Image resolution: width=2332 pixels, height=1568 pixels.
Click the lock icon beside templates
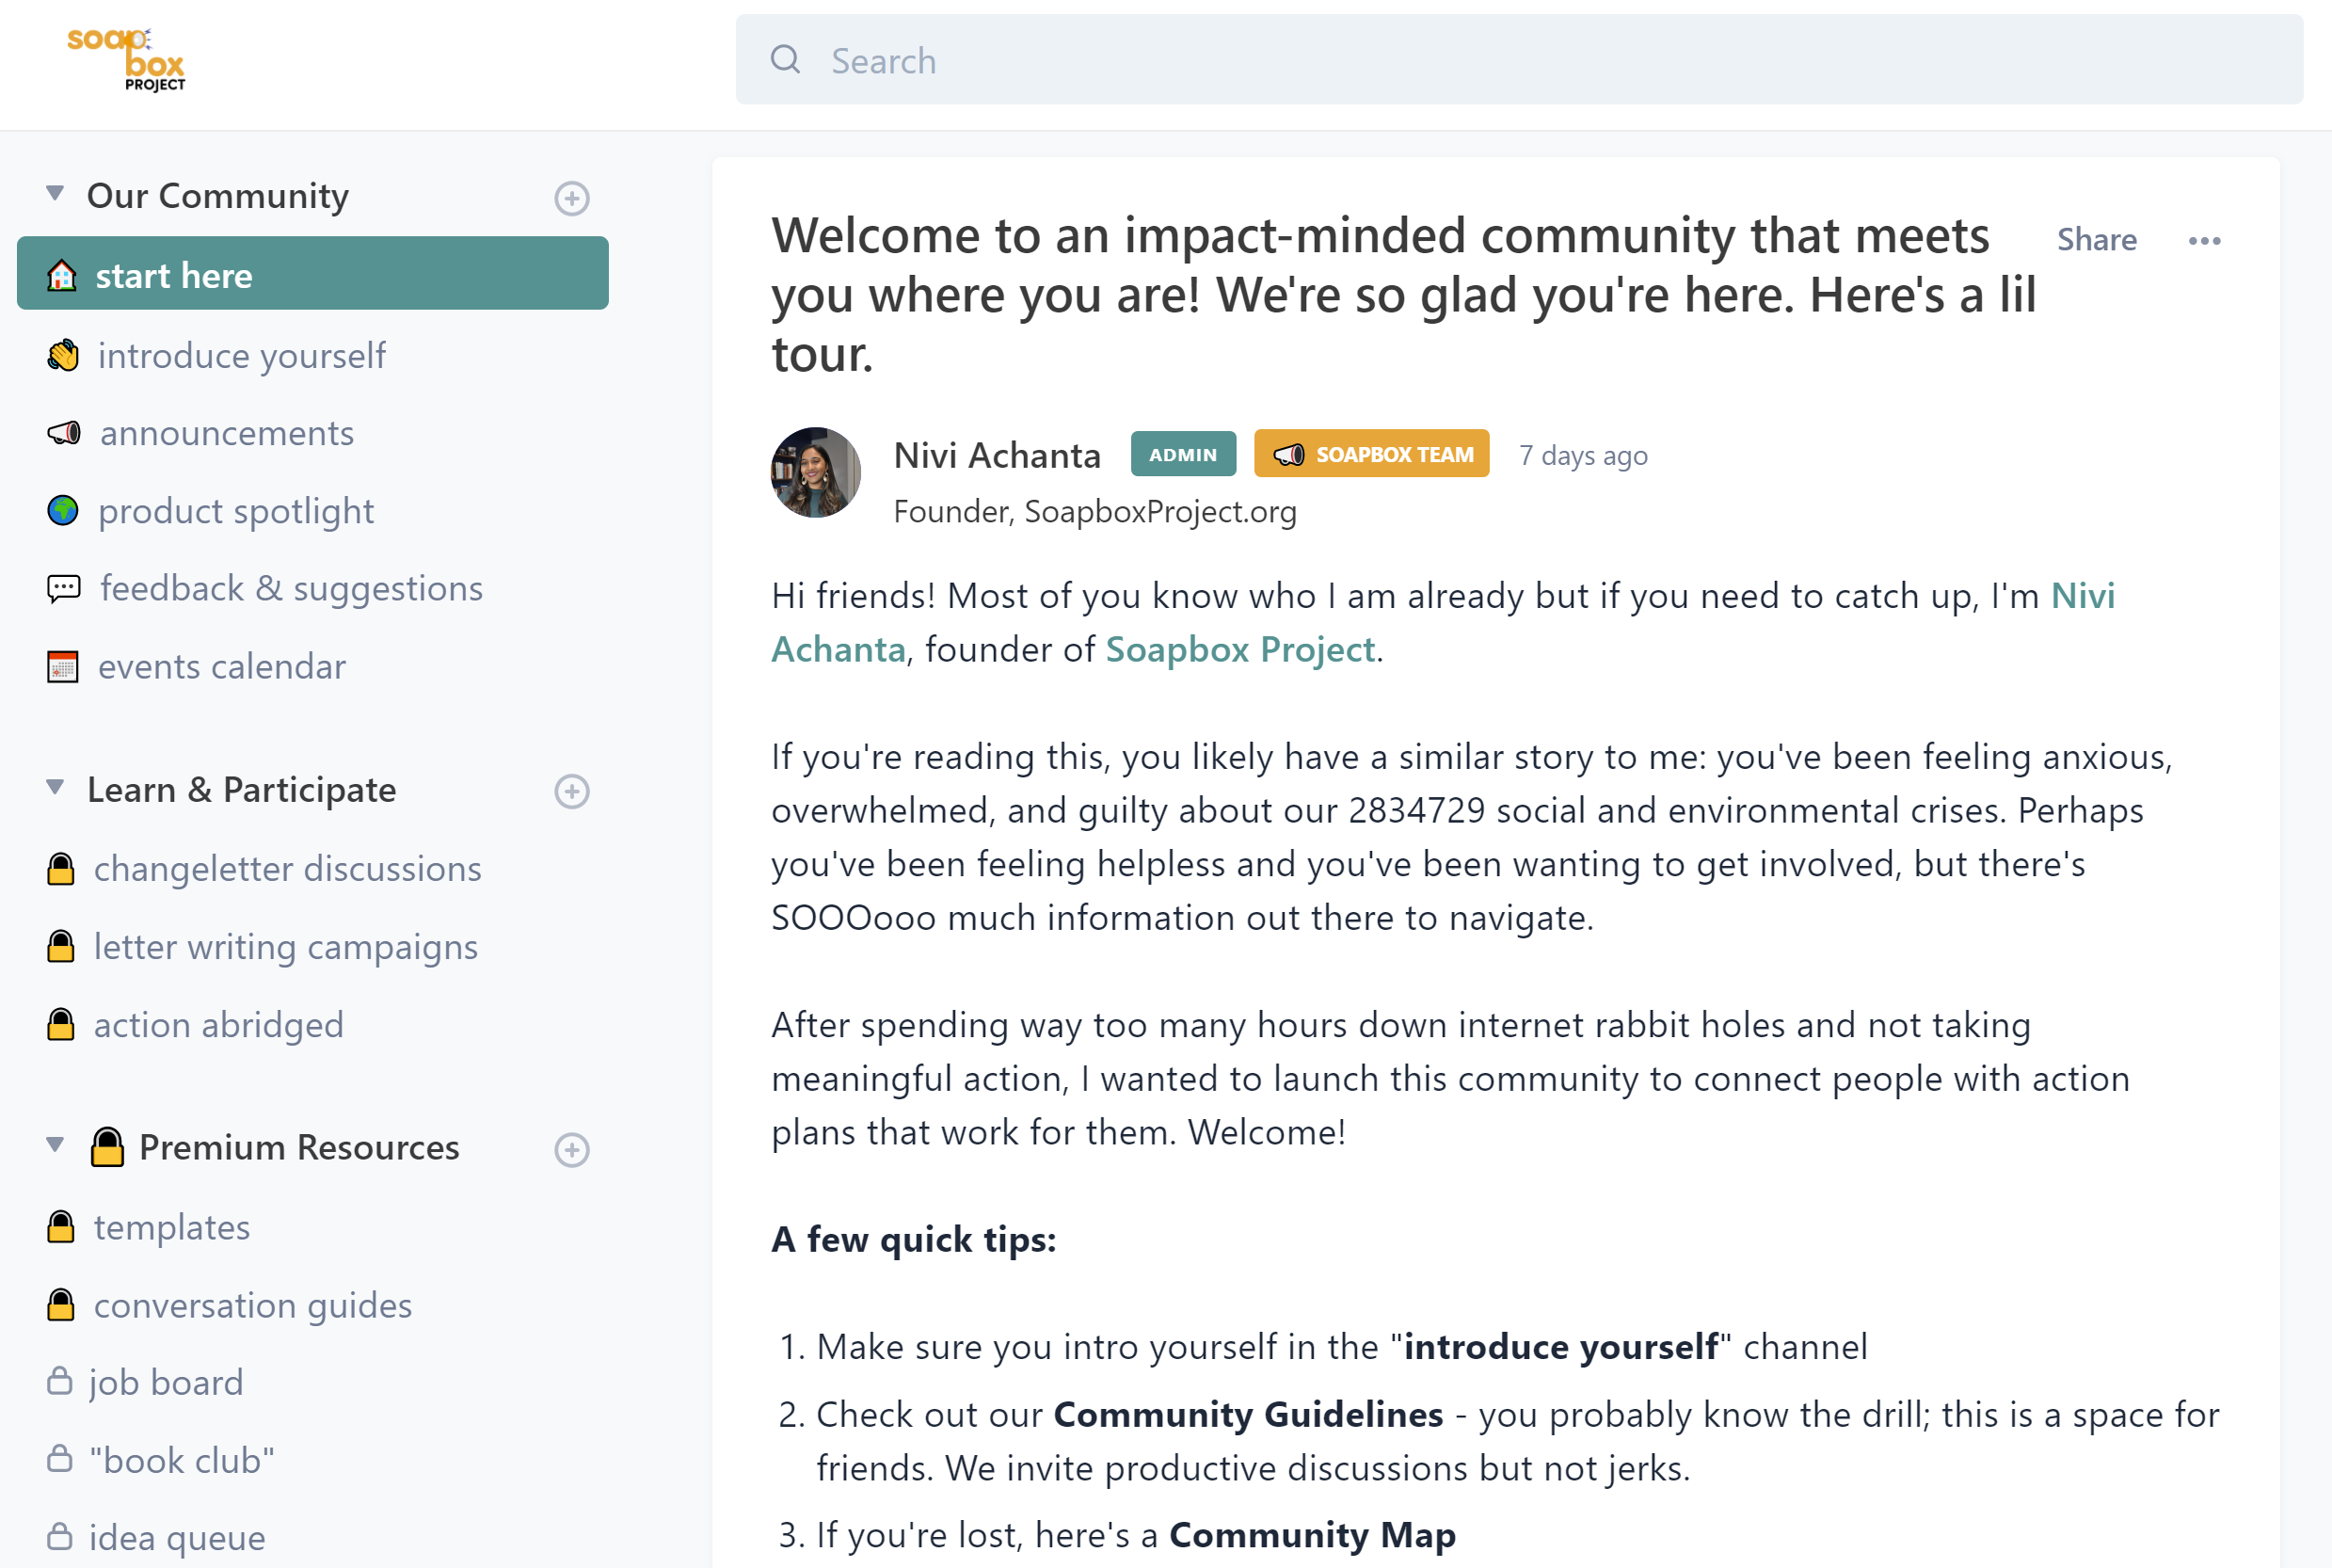point(61,1226)
